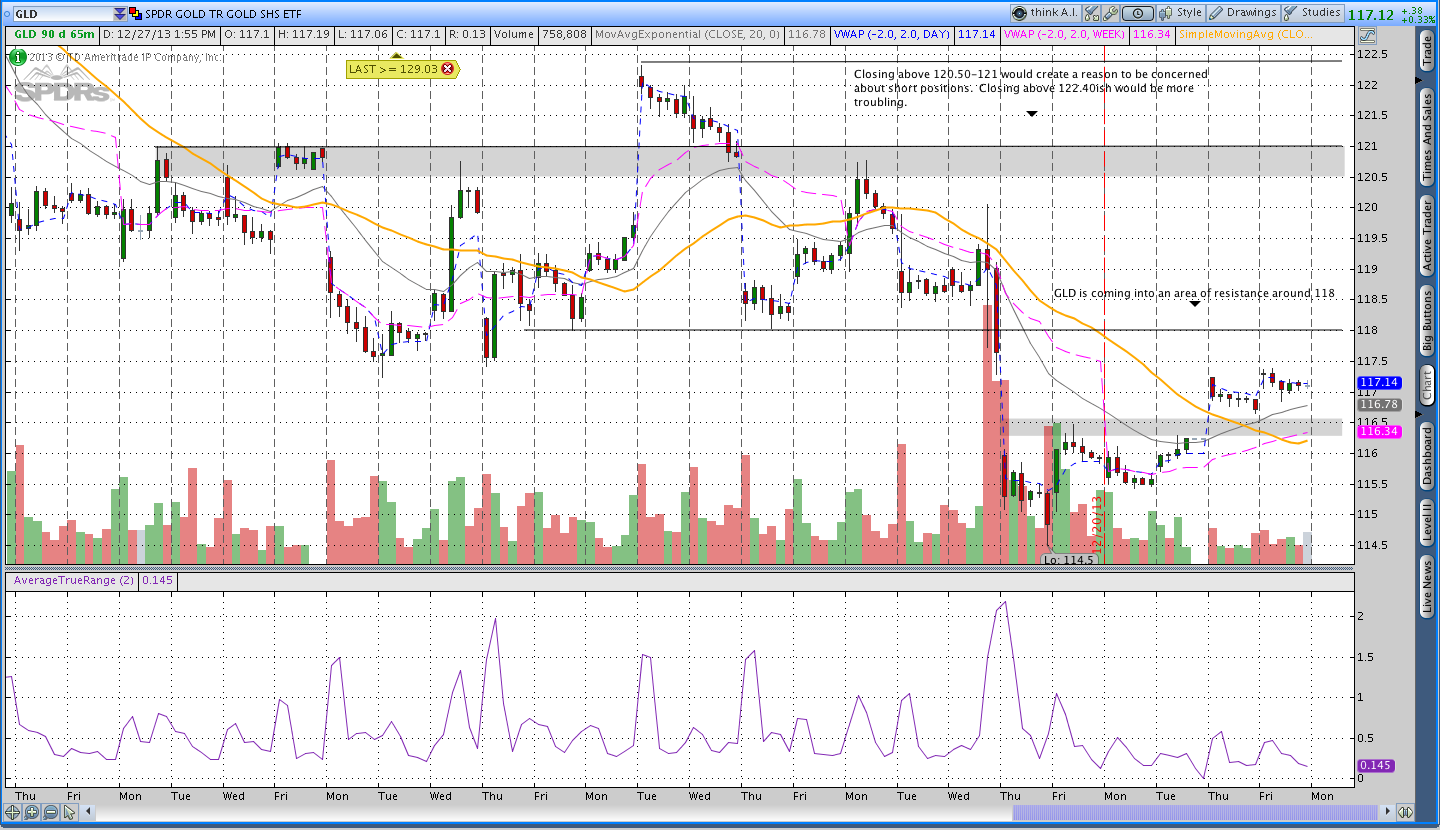The width and height of the screenshot is (1440, 830).
Task: Click the purple horizontal scrollbar thumb
Action: point(1195,812)
